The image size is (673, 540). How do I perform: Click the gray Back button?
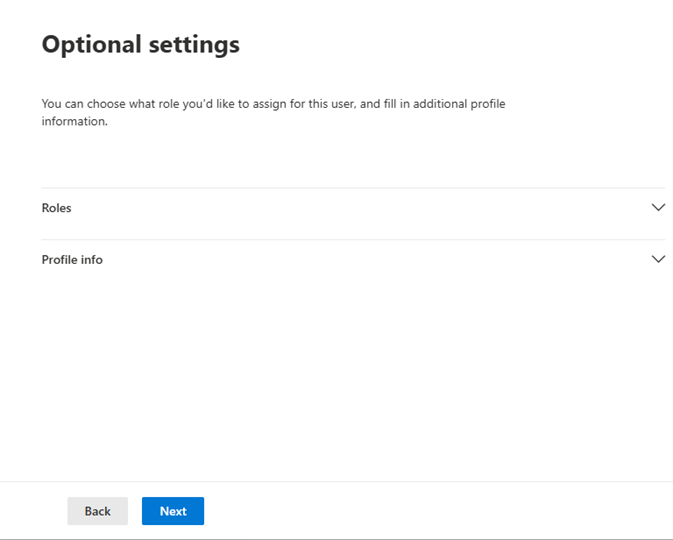coord(97,511)
